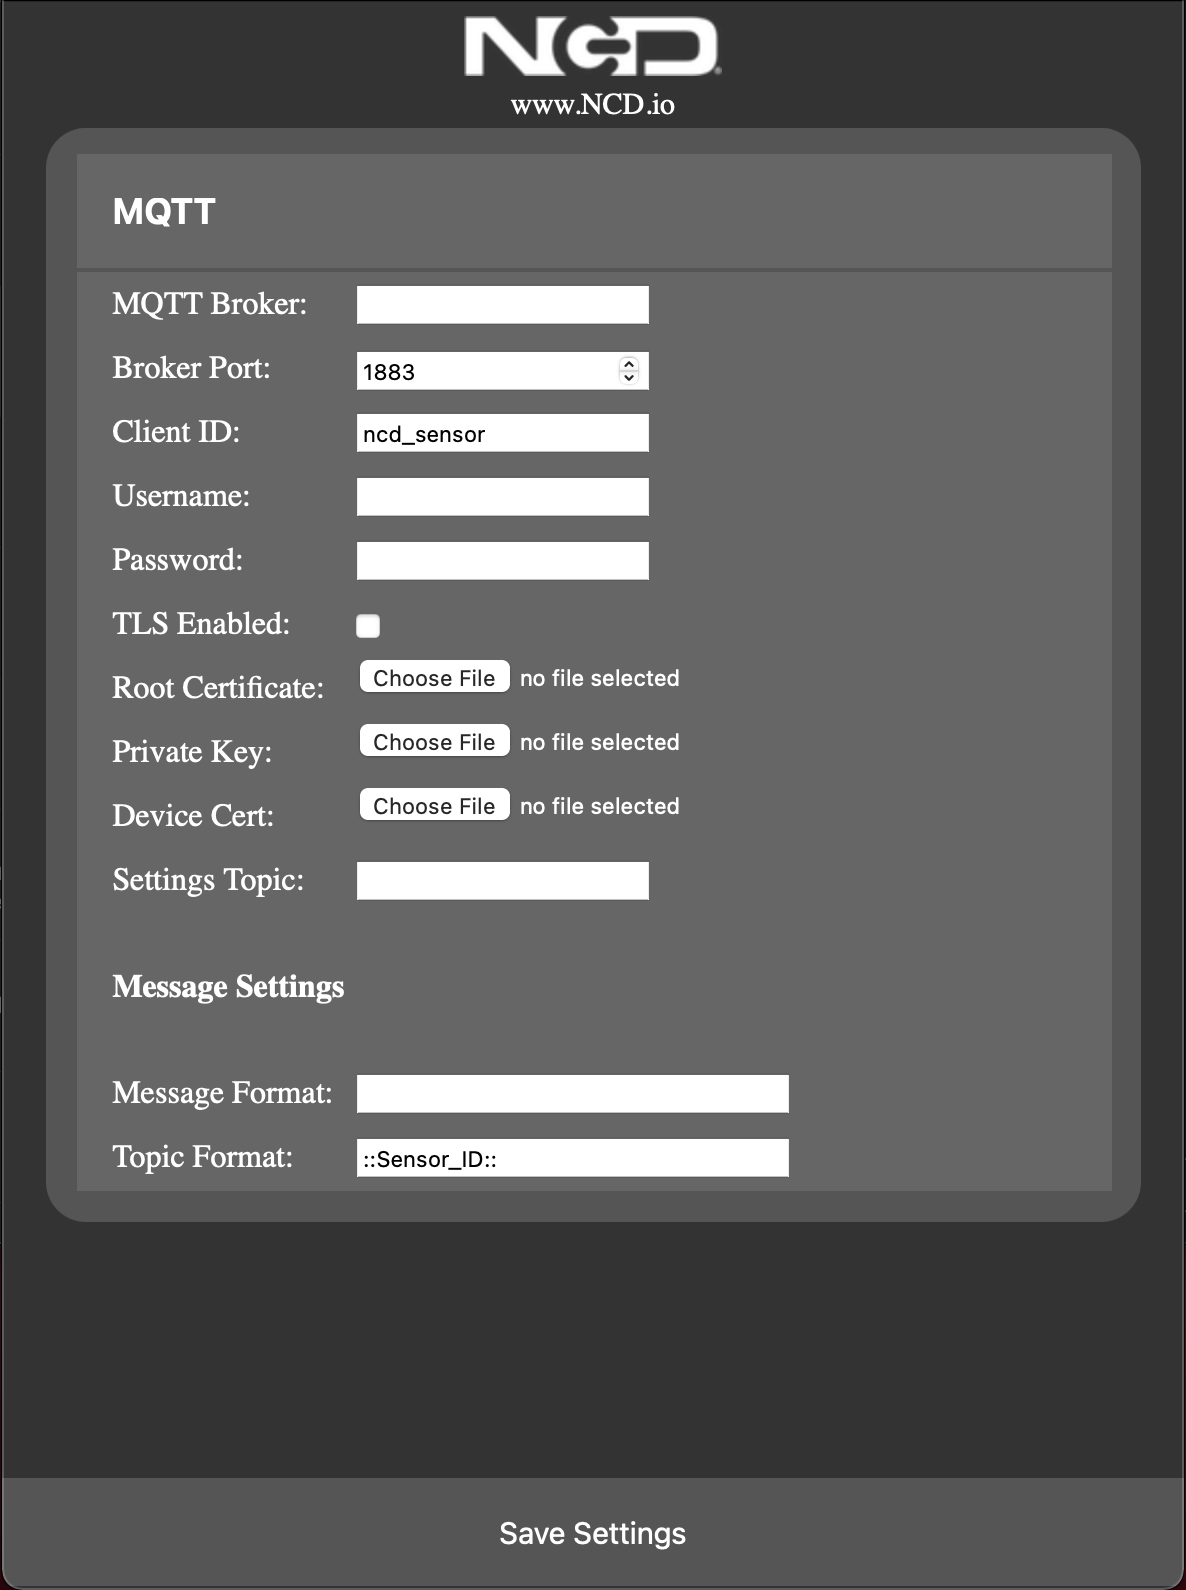
Task: Click Choose File for Root Certificate
Action: [x=434, y=677]
